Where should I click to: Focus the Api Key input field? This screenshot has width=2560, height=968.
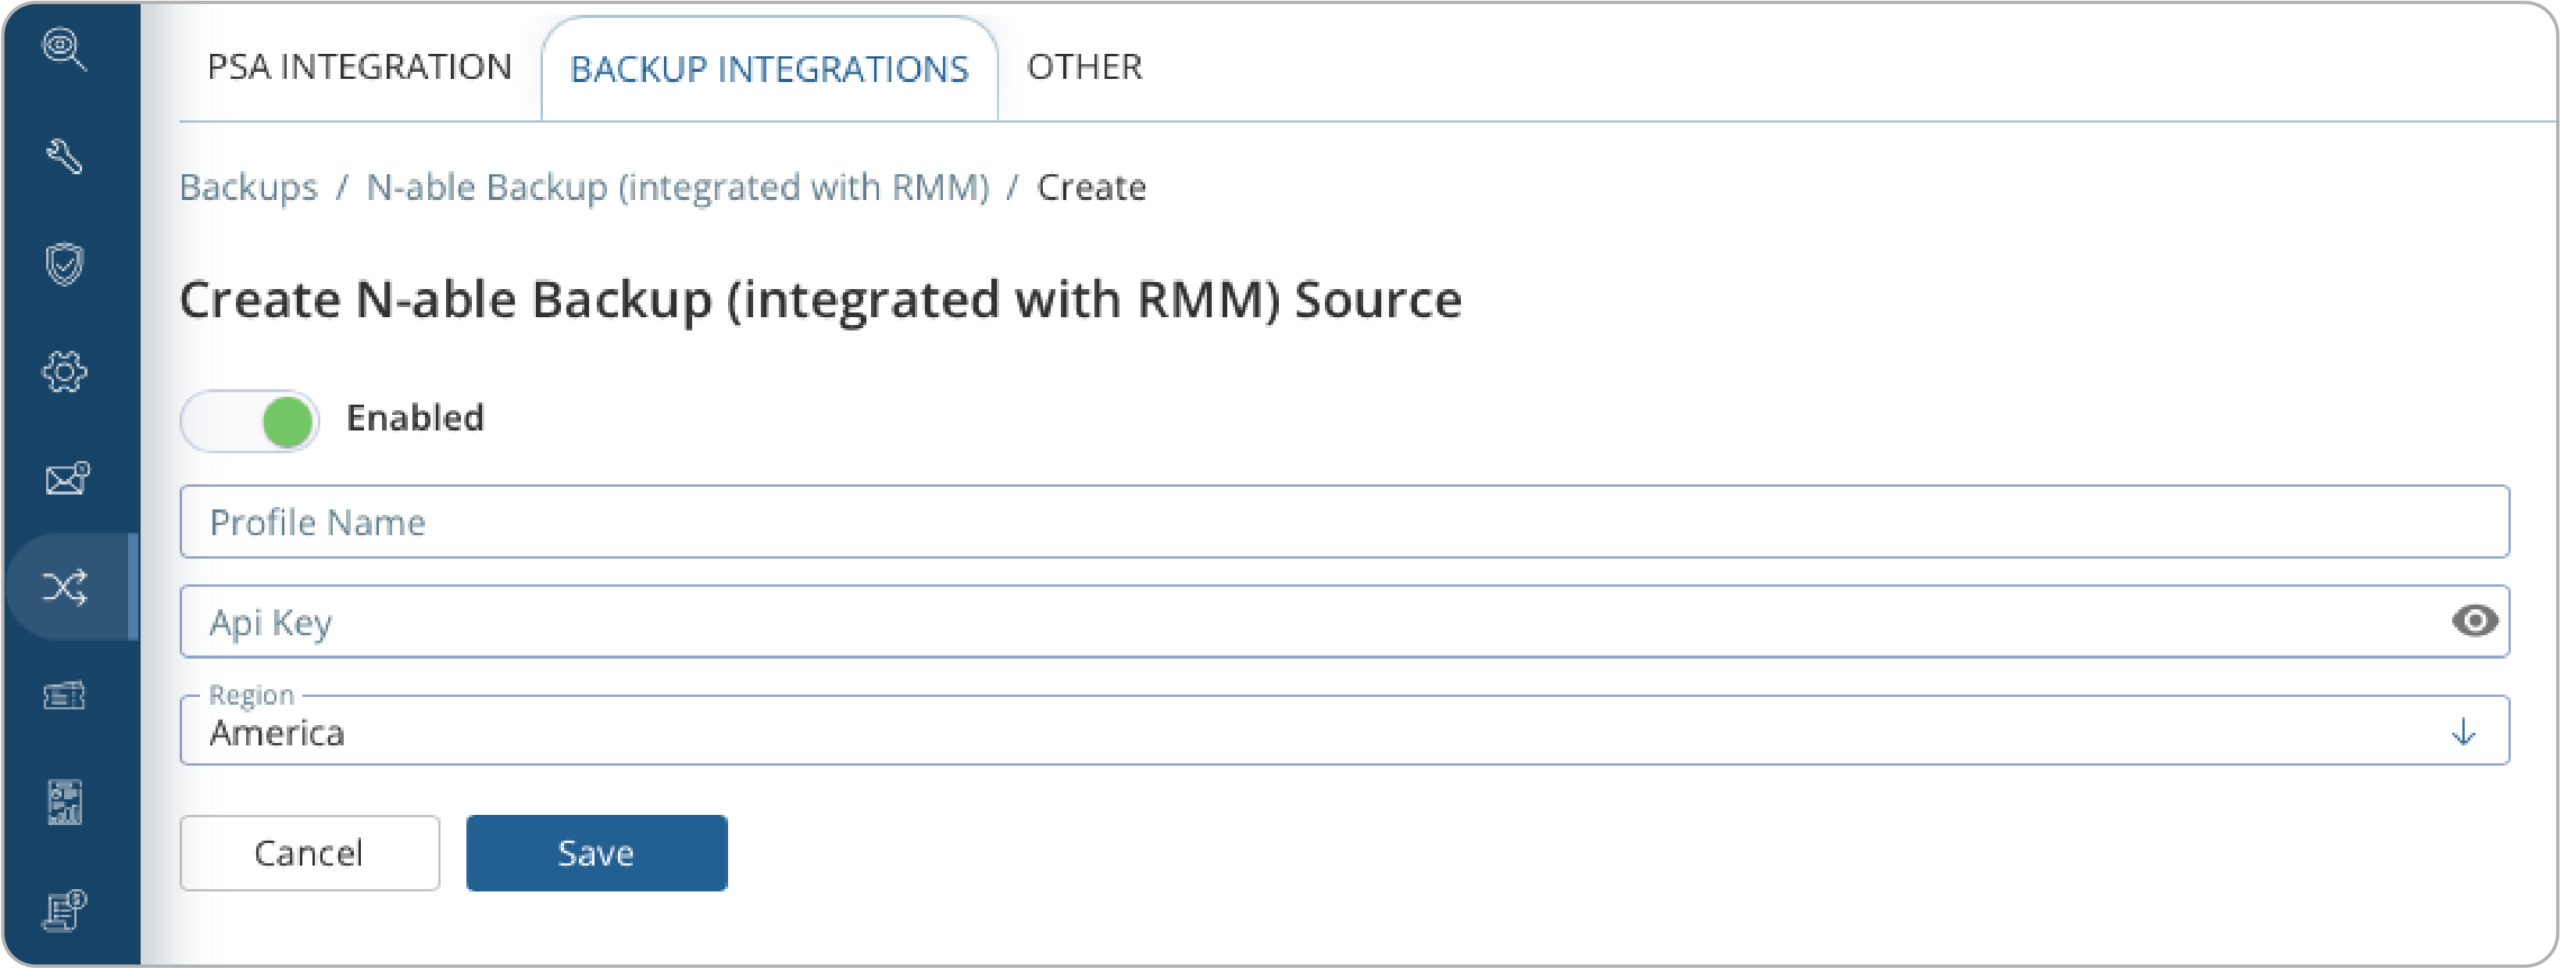[x=1344, y=621]
